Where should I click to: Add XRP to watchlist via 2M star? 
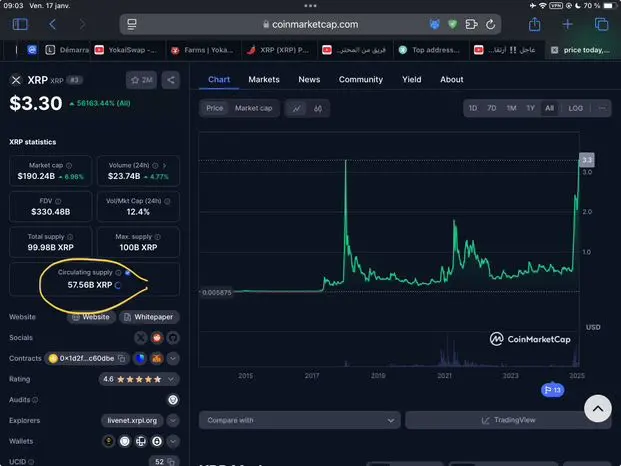click(141, 80)
